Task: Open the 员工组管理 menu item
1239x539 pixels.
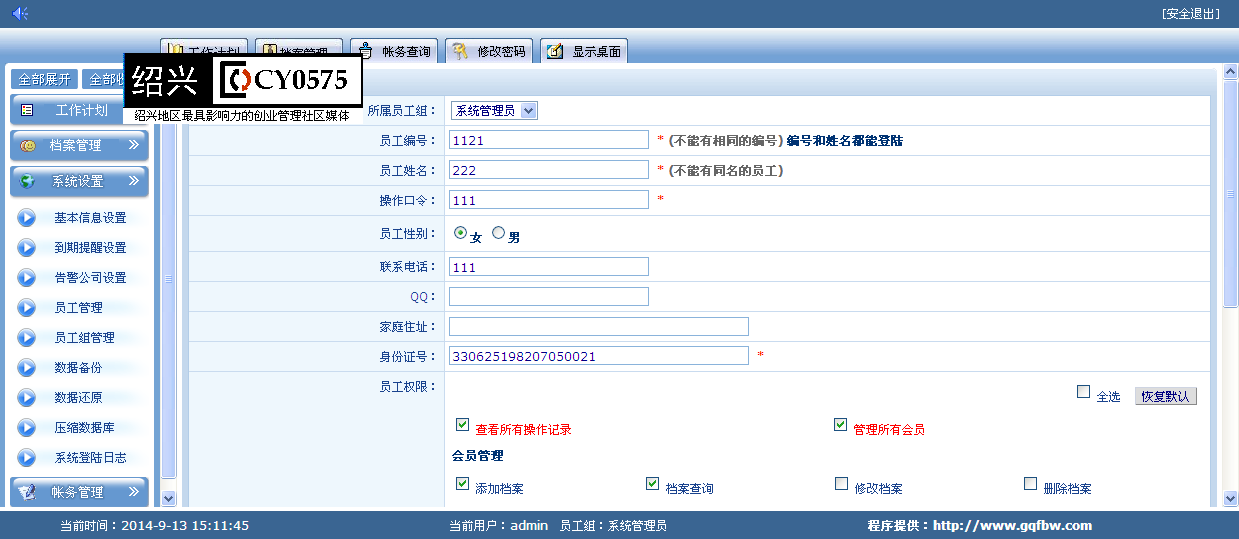Action: [x=84, y=338]
